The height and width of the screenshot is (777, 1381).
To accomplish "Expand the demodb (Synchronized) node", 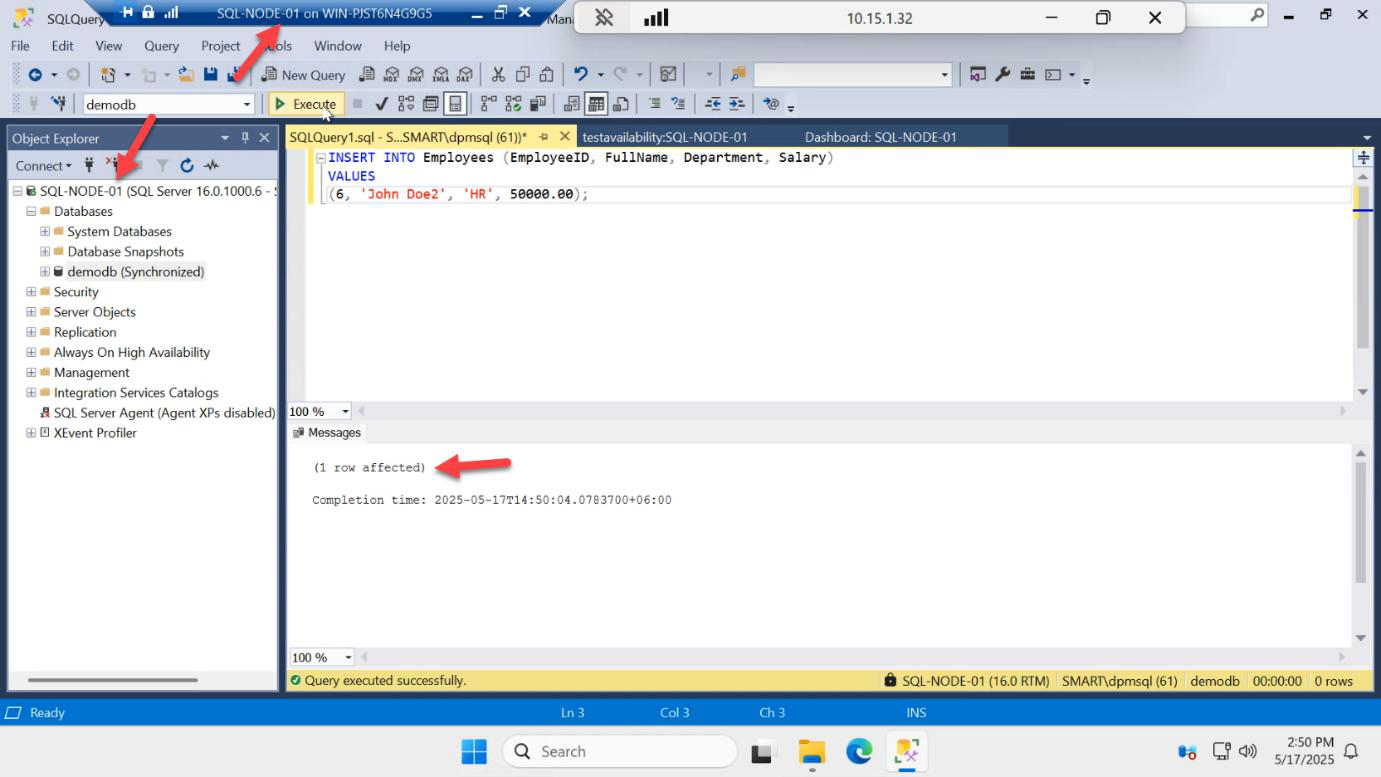I will tap(45, 271).
